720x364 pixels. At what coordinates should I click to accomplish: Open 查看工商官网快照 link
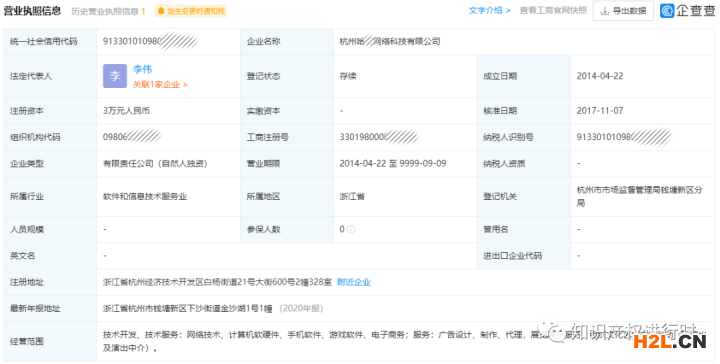[x=553, y=11]
